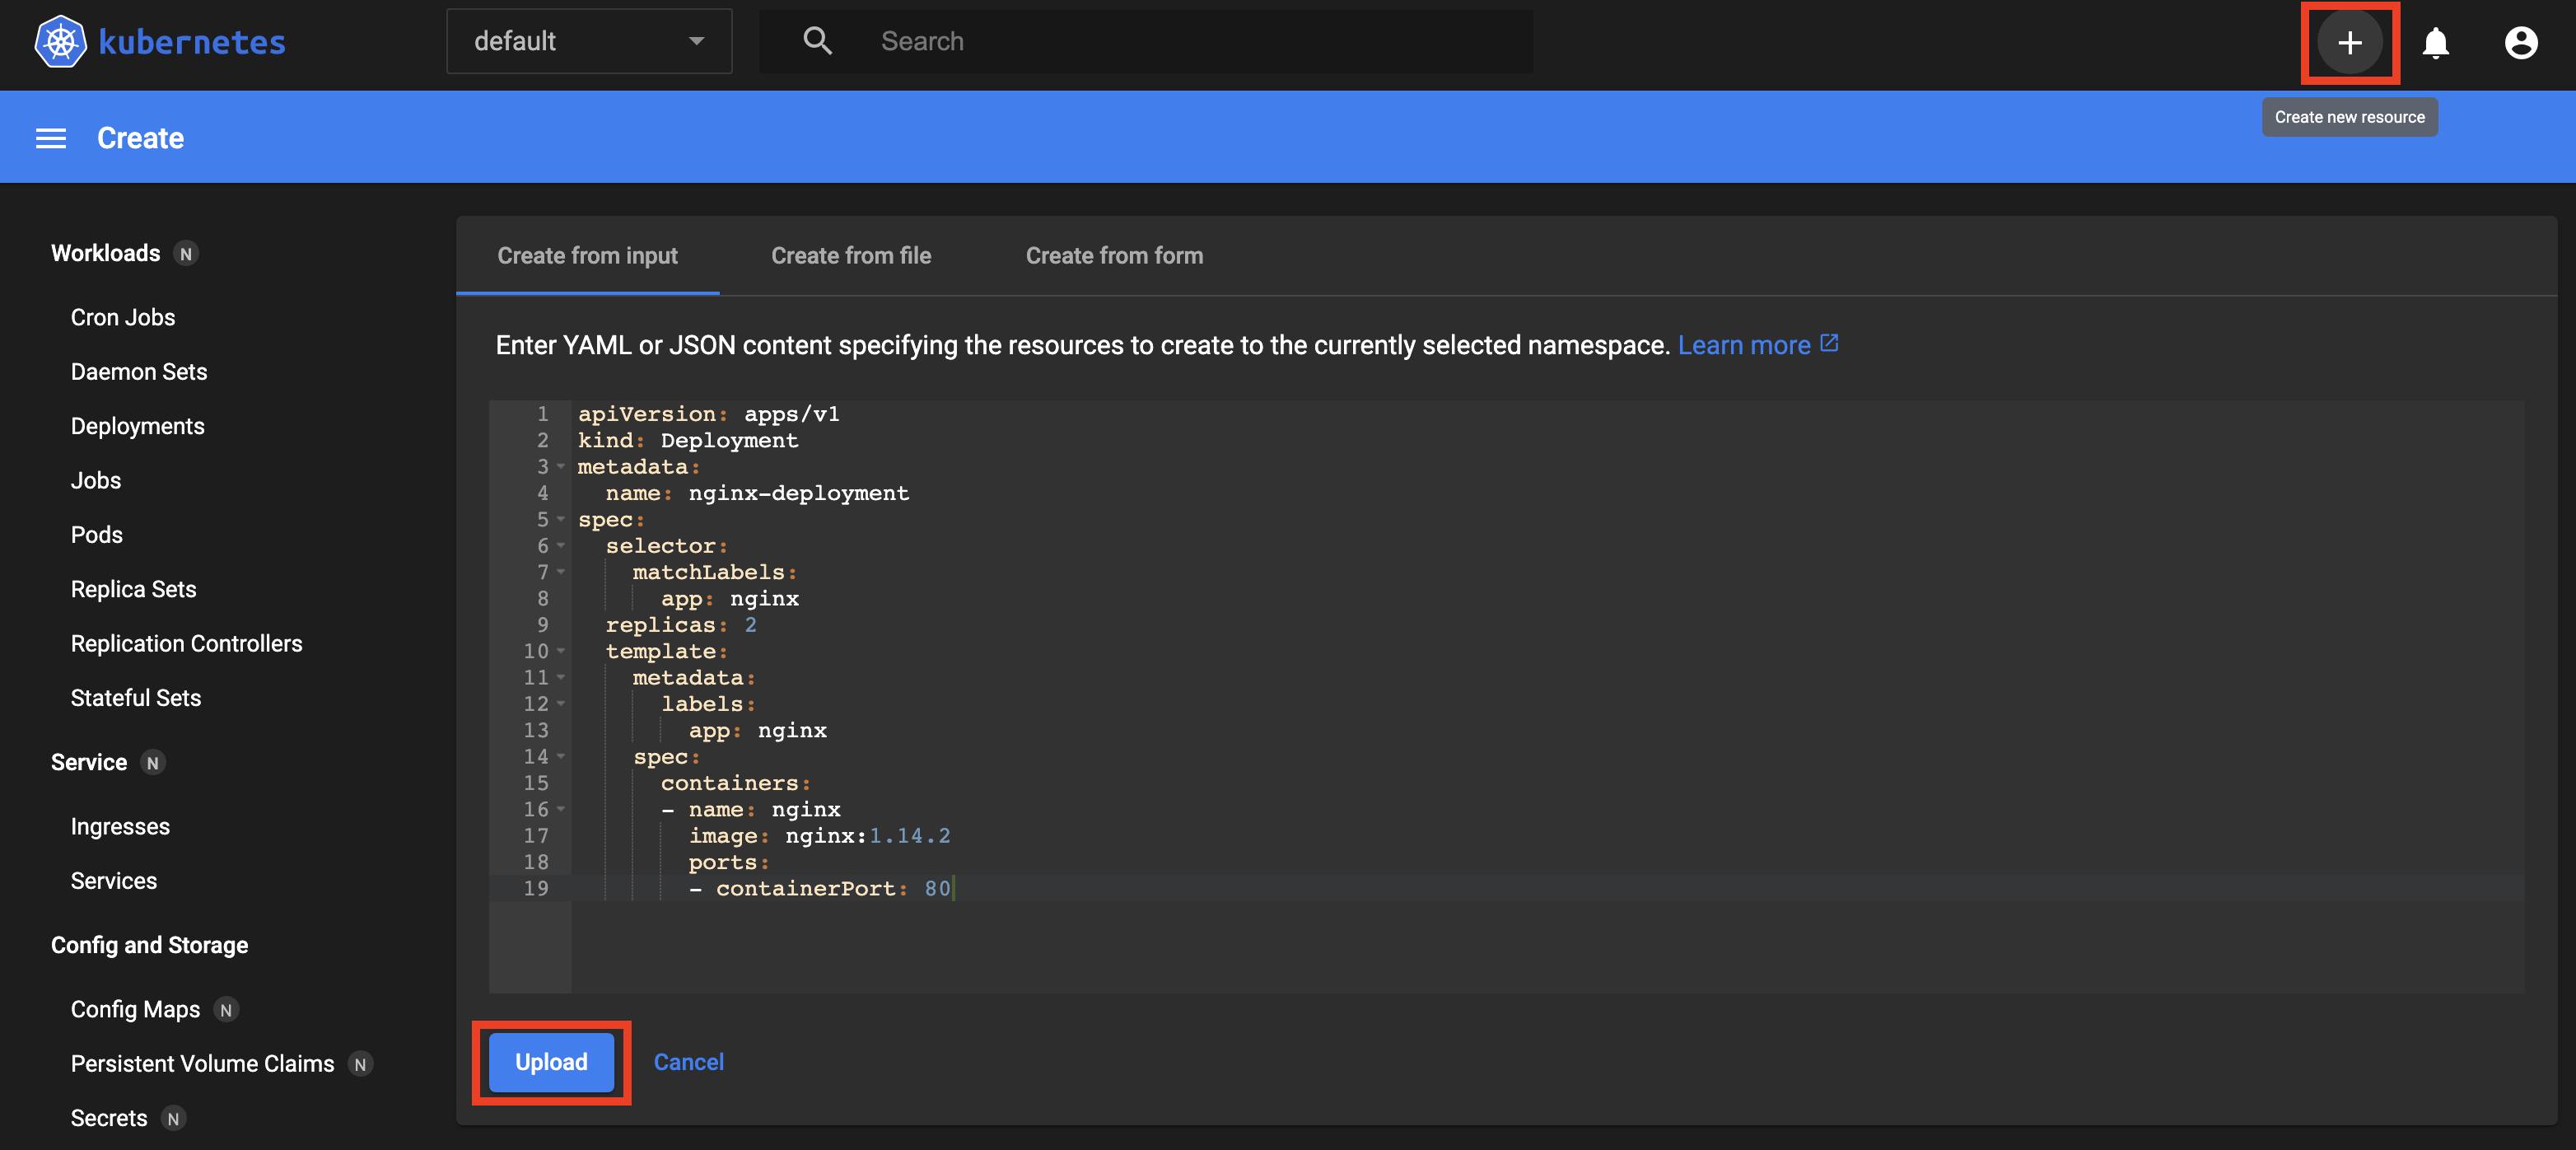2576x1150 pixels.
Task: Click the user account avatar icon
Action: coord(2521,42)
